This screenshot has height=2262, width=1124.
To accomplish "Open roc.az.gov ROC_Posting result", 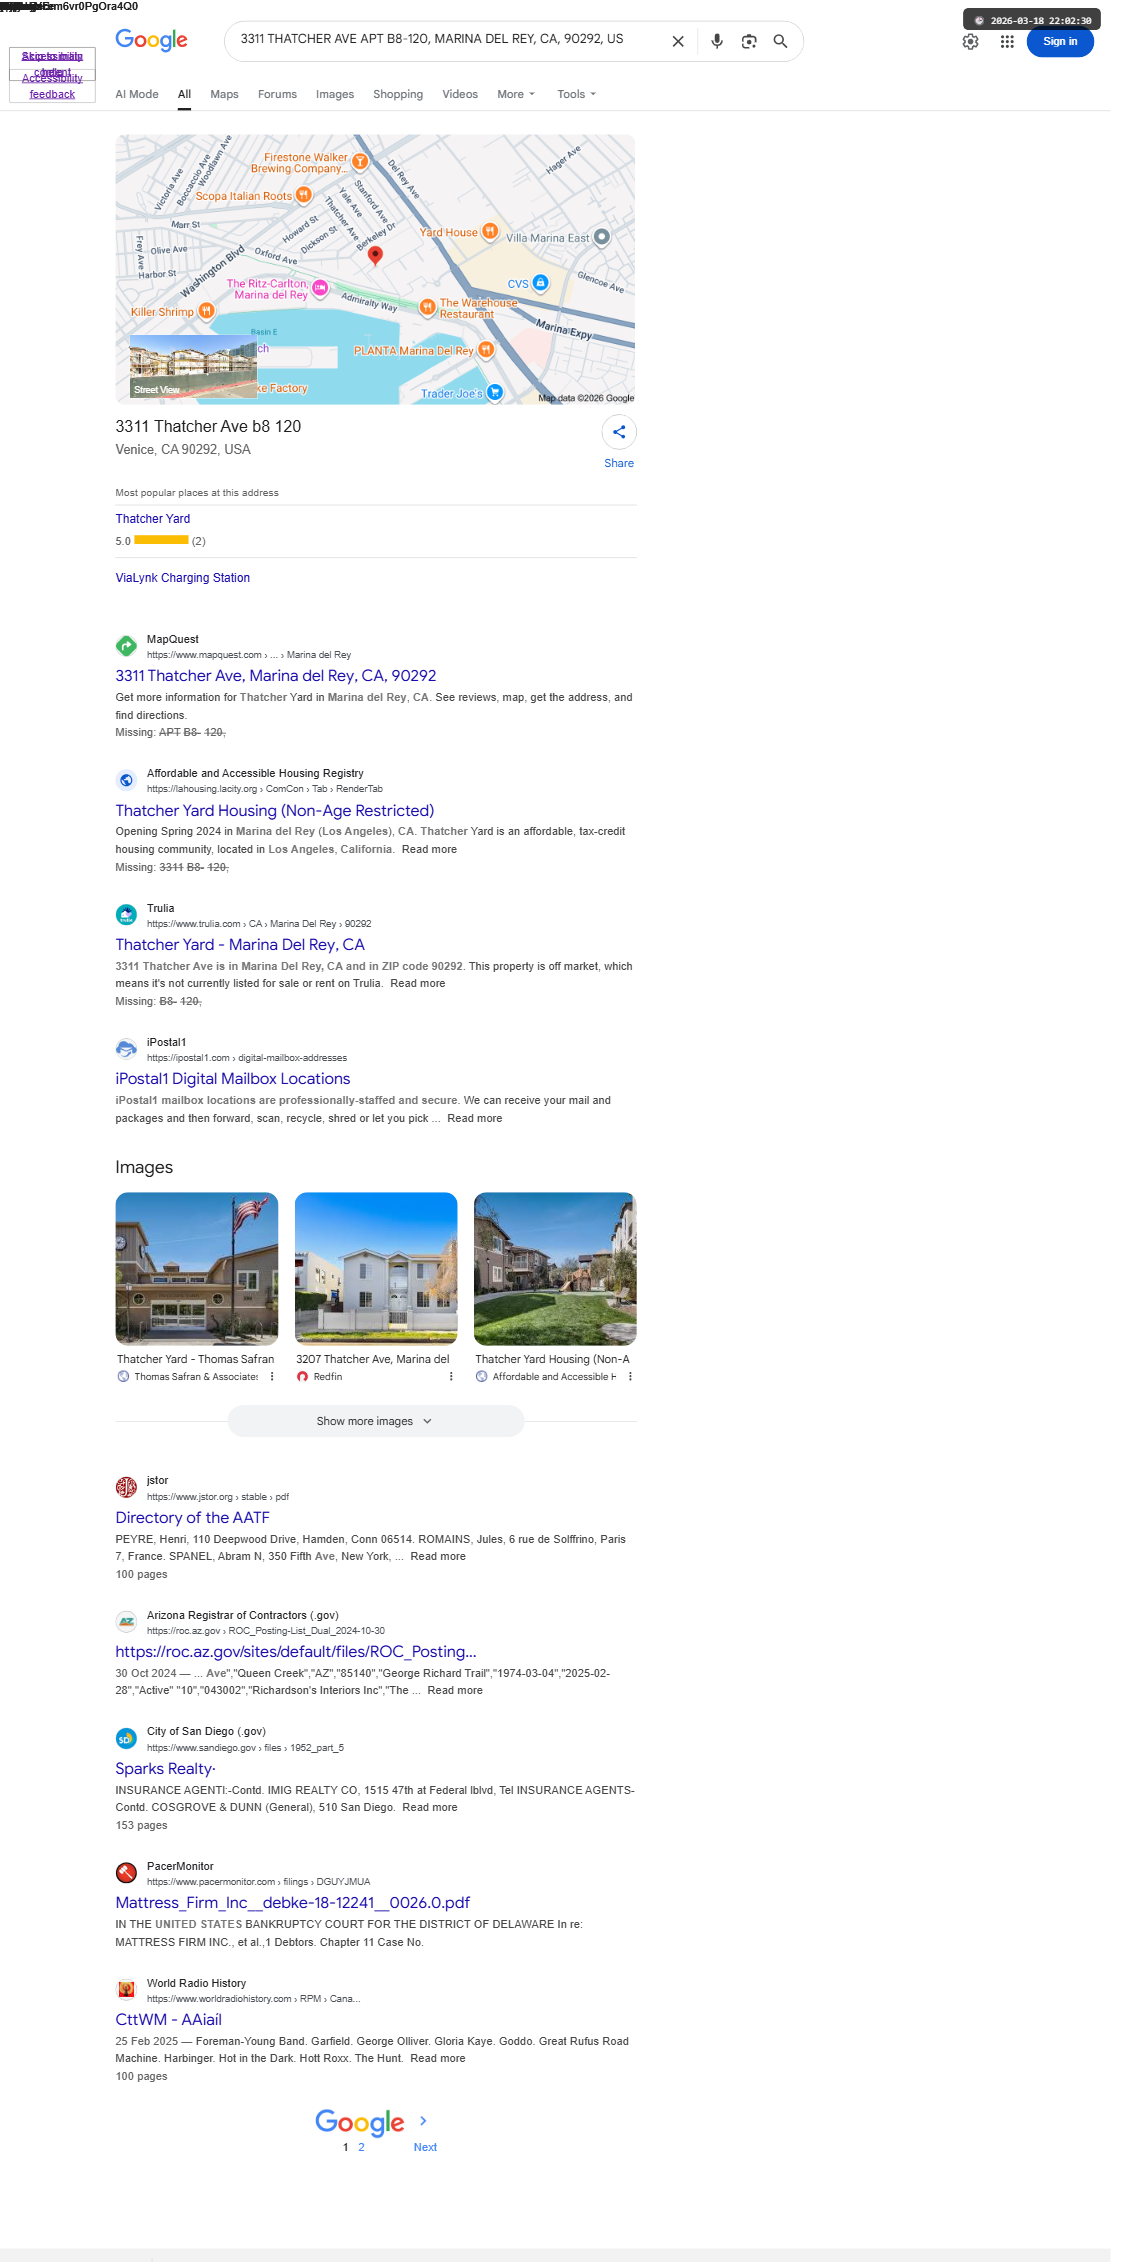I will pos(295,1652).
